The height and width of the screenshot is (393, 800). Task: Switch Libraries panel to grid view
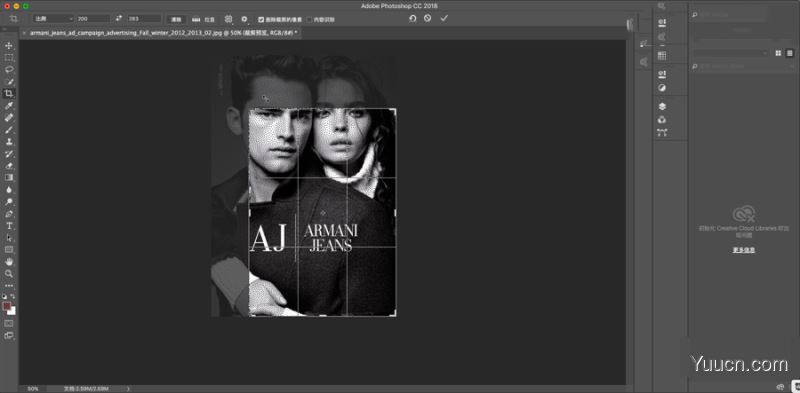tap(778, 53)
